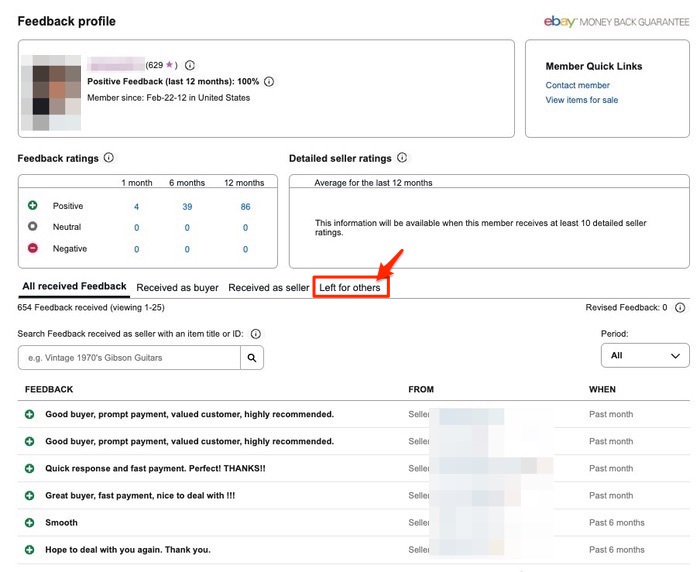700x572 pixels.
Task: Select the Received as seller tab
Action: [x=268, y=288]
